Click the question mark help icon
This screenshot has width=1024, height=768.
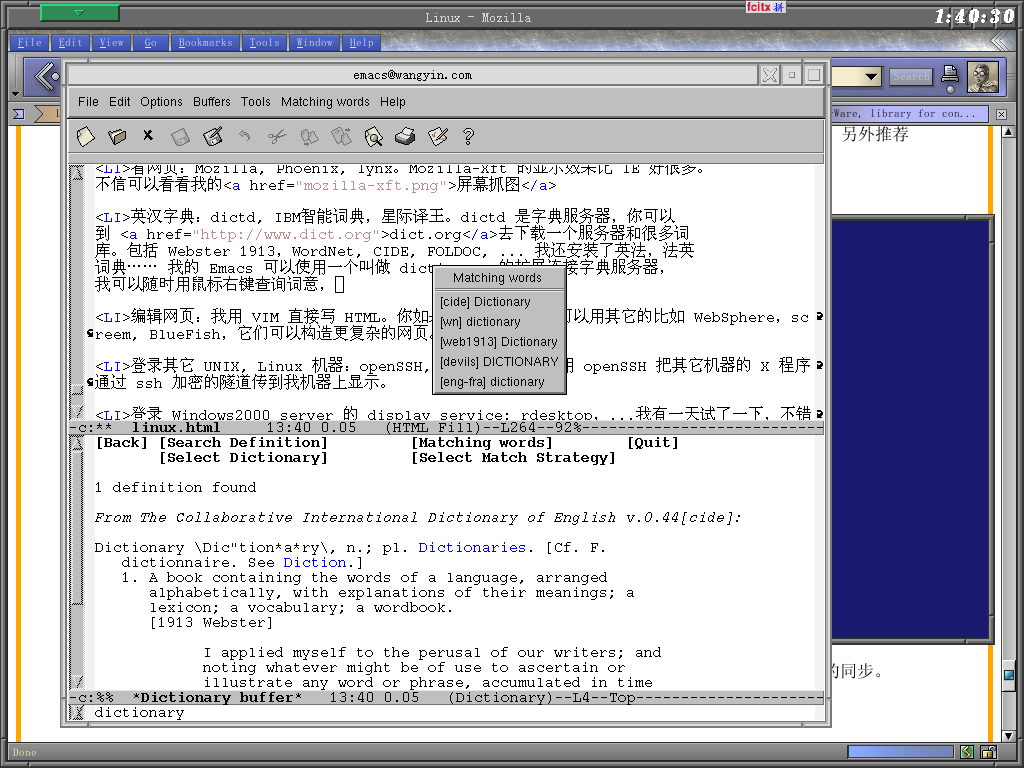[467, 136]
